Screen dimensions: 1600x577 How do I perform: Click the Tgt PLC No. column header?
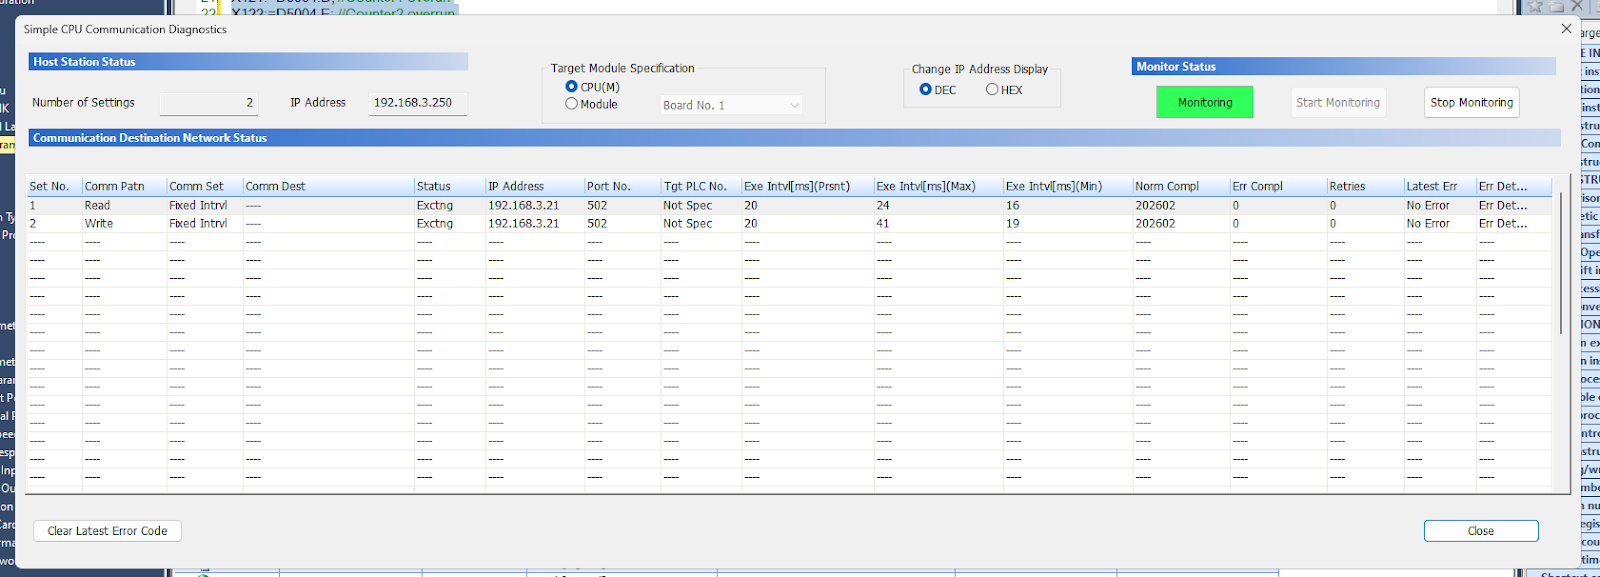pyautogui.click(x=701, y=186)
